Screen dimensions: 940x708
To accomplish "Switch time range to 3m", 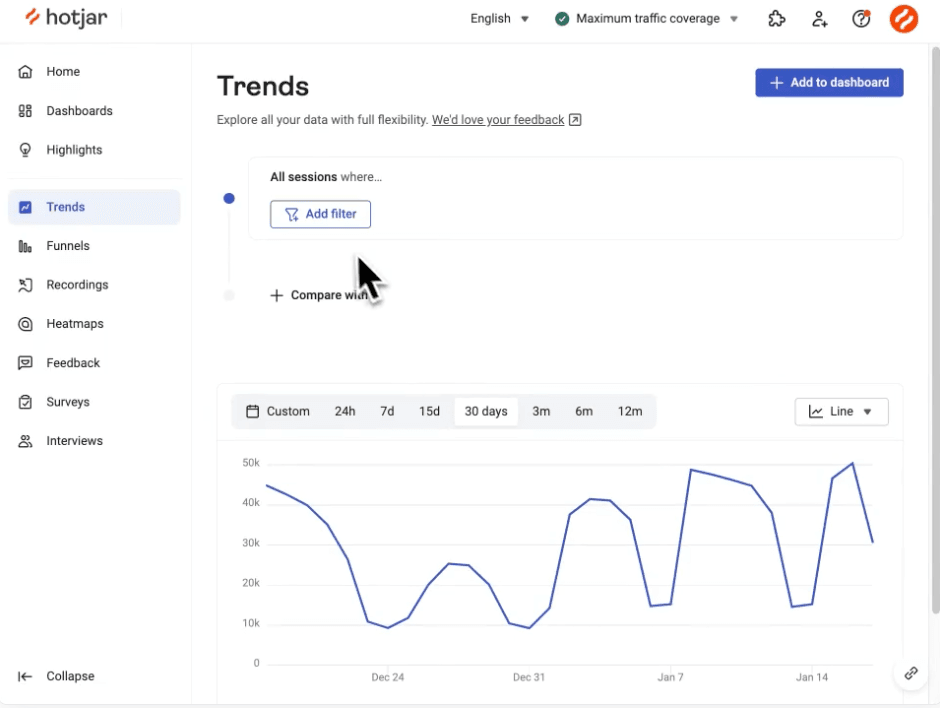I will (x=541, y=411).
